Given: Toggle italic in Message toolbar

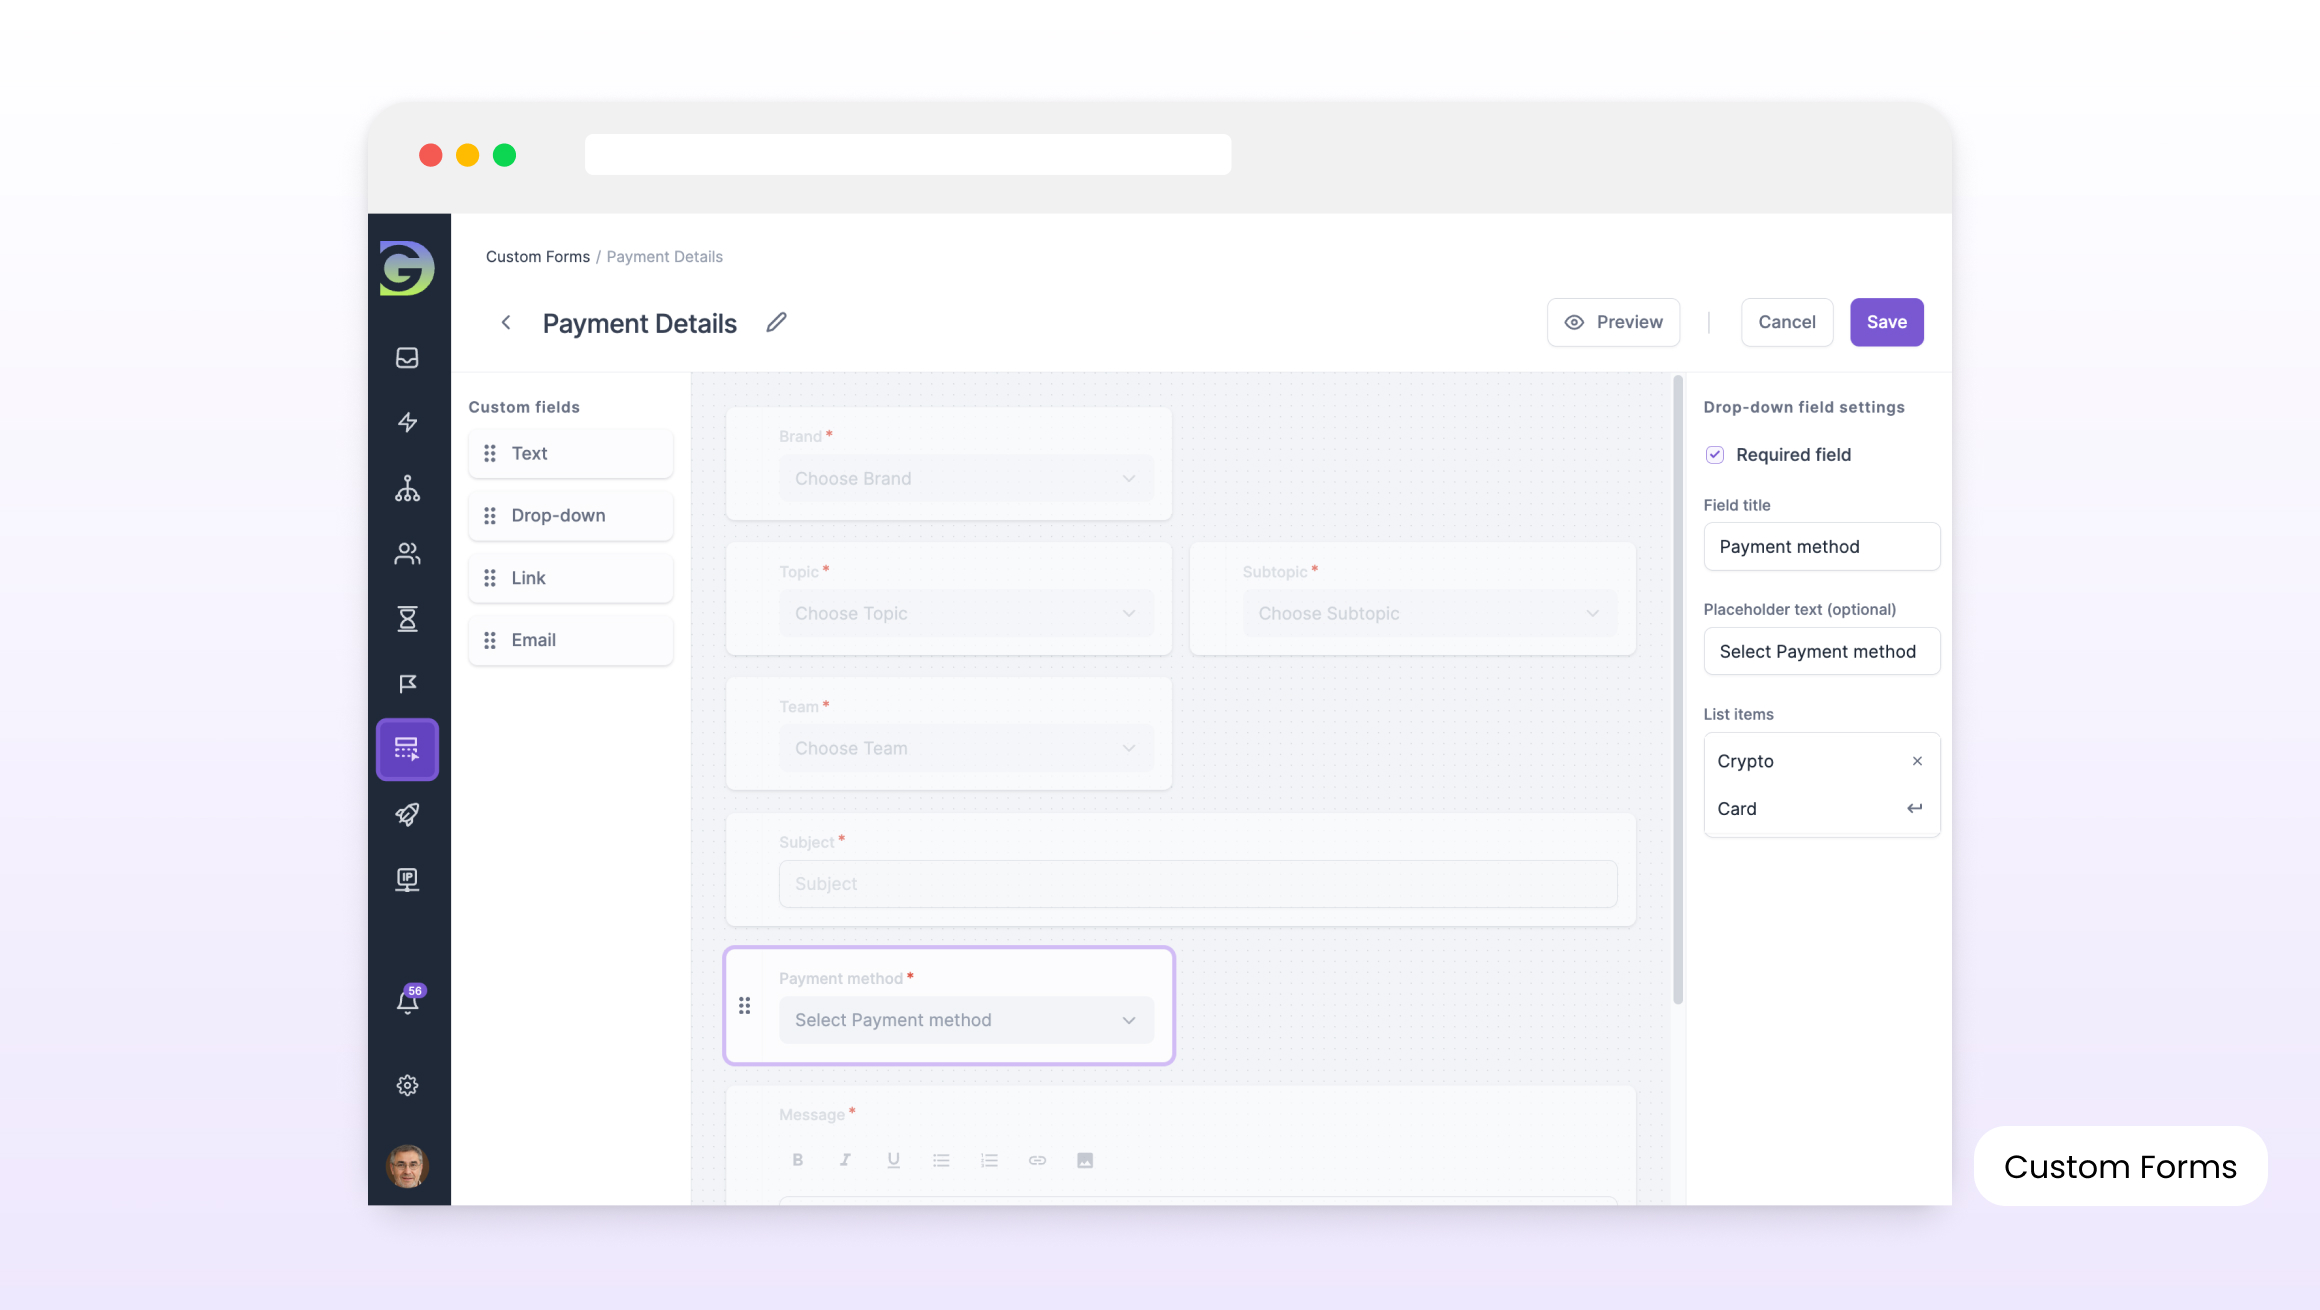Looking at the screenshot, I should (x=845, y=1160).
